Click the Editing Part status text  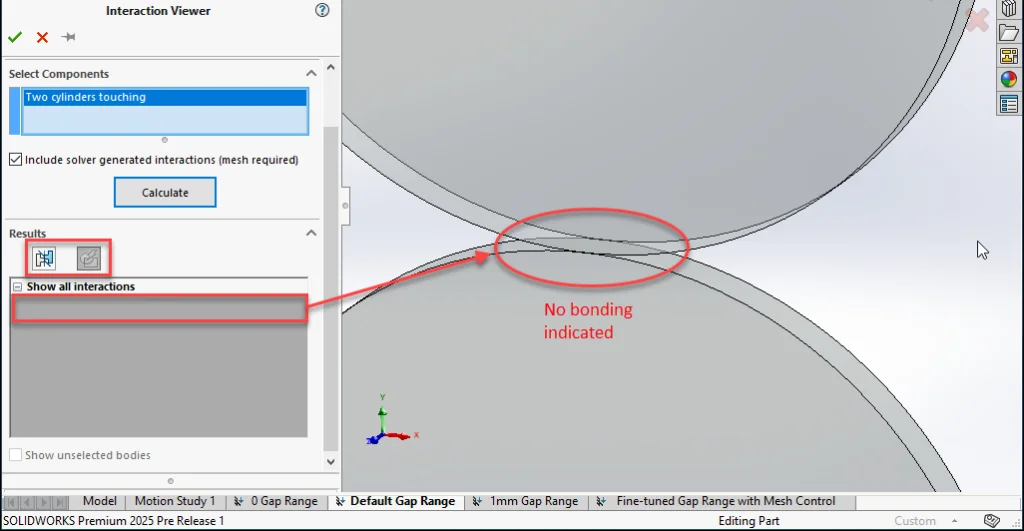coord(748,521)
